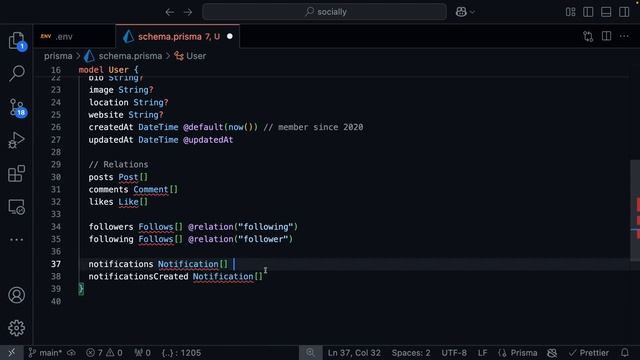Open the Explorer view in the activity bar

16,40
